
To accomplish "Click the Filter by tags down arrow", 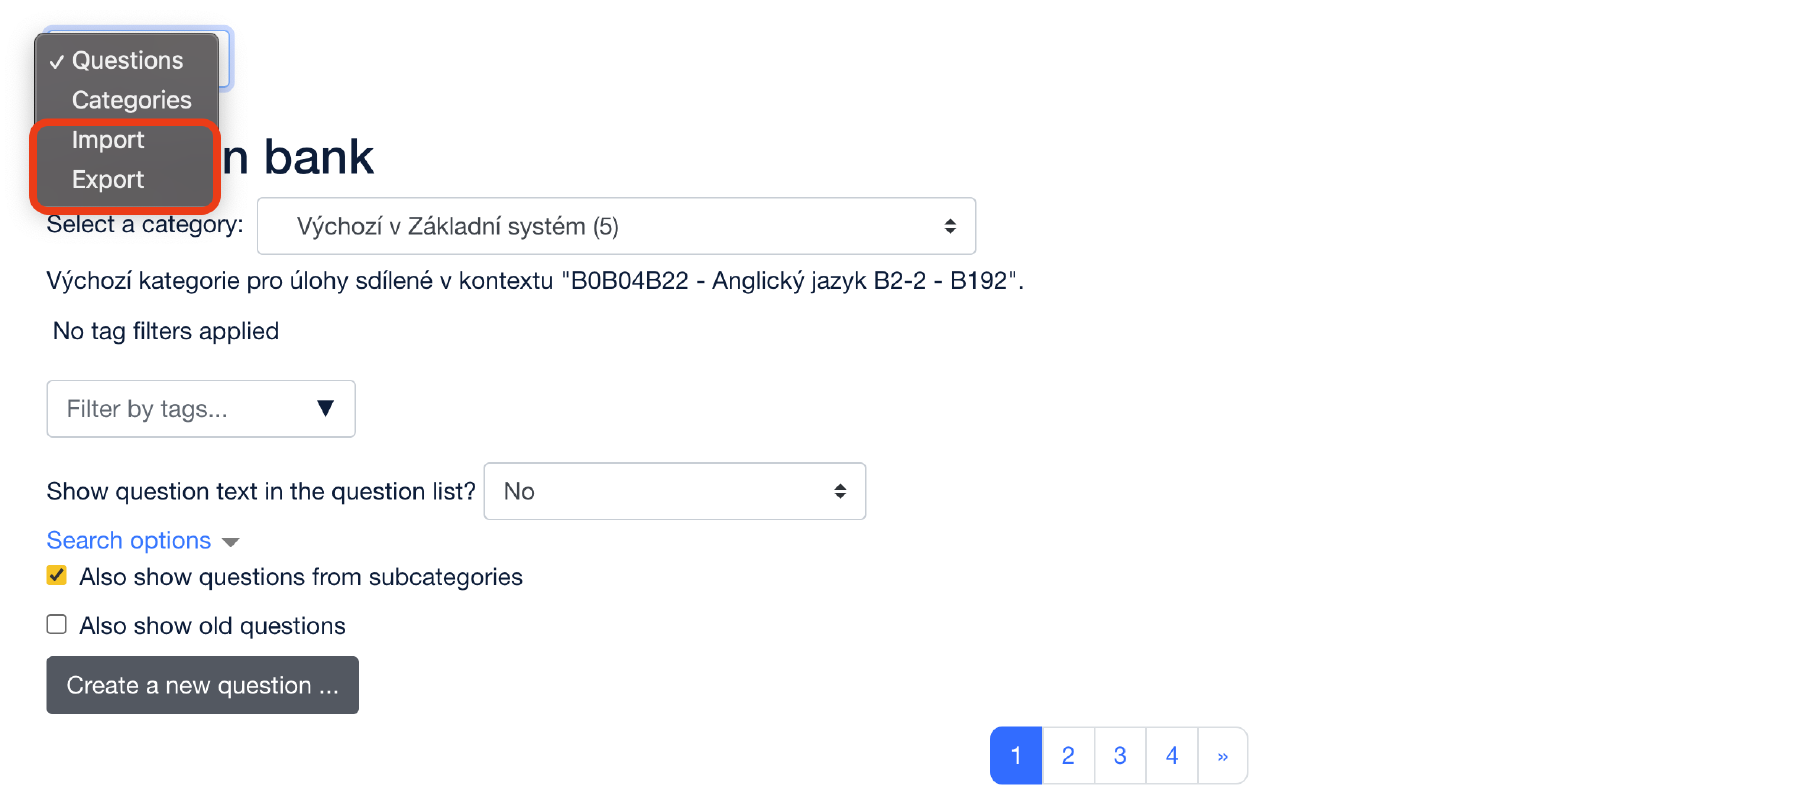I will pos(325,408).
